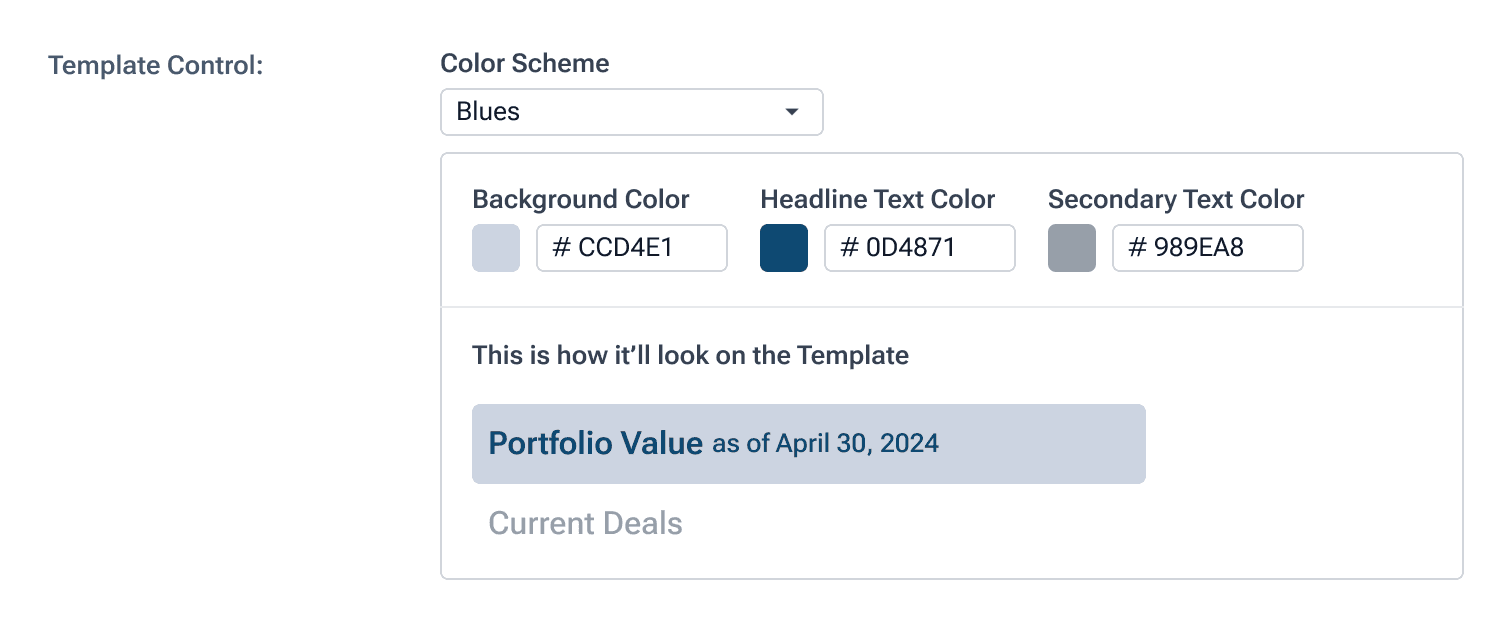Image resolution: width=1512 pixels, height=628 pixels.
Task: Click the hash symbol before 0D4871
Action: point(850,248)
